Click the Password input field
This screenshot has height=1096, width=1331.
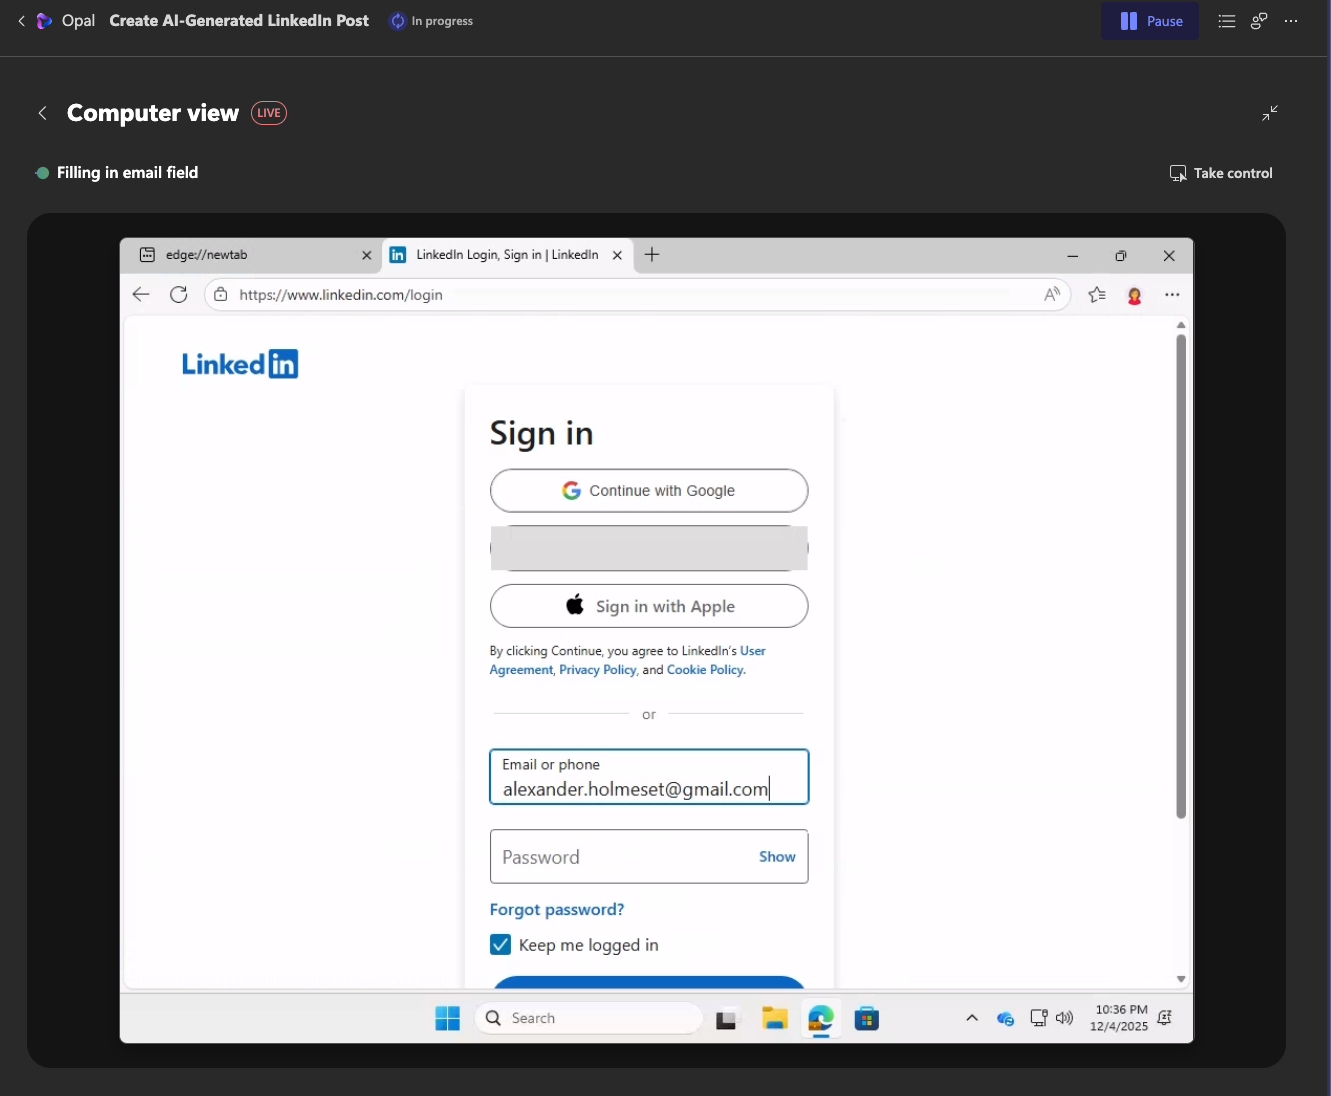tap(620, 857)
